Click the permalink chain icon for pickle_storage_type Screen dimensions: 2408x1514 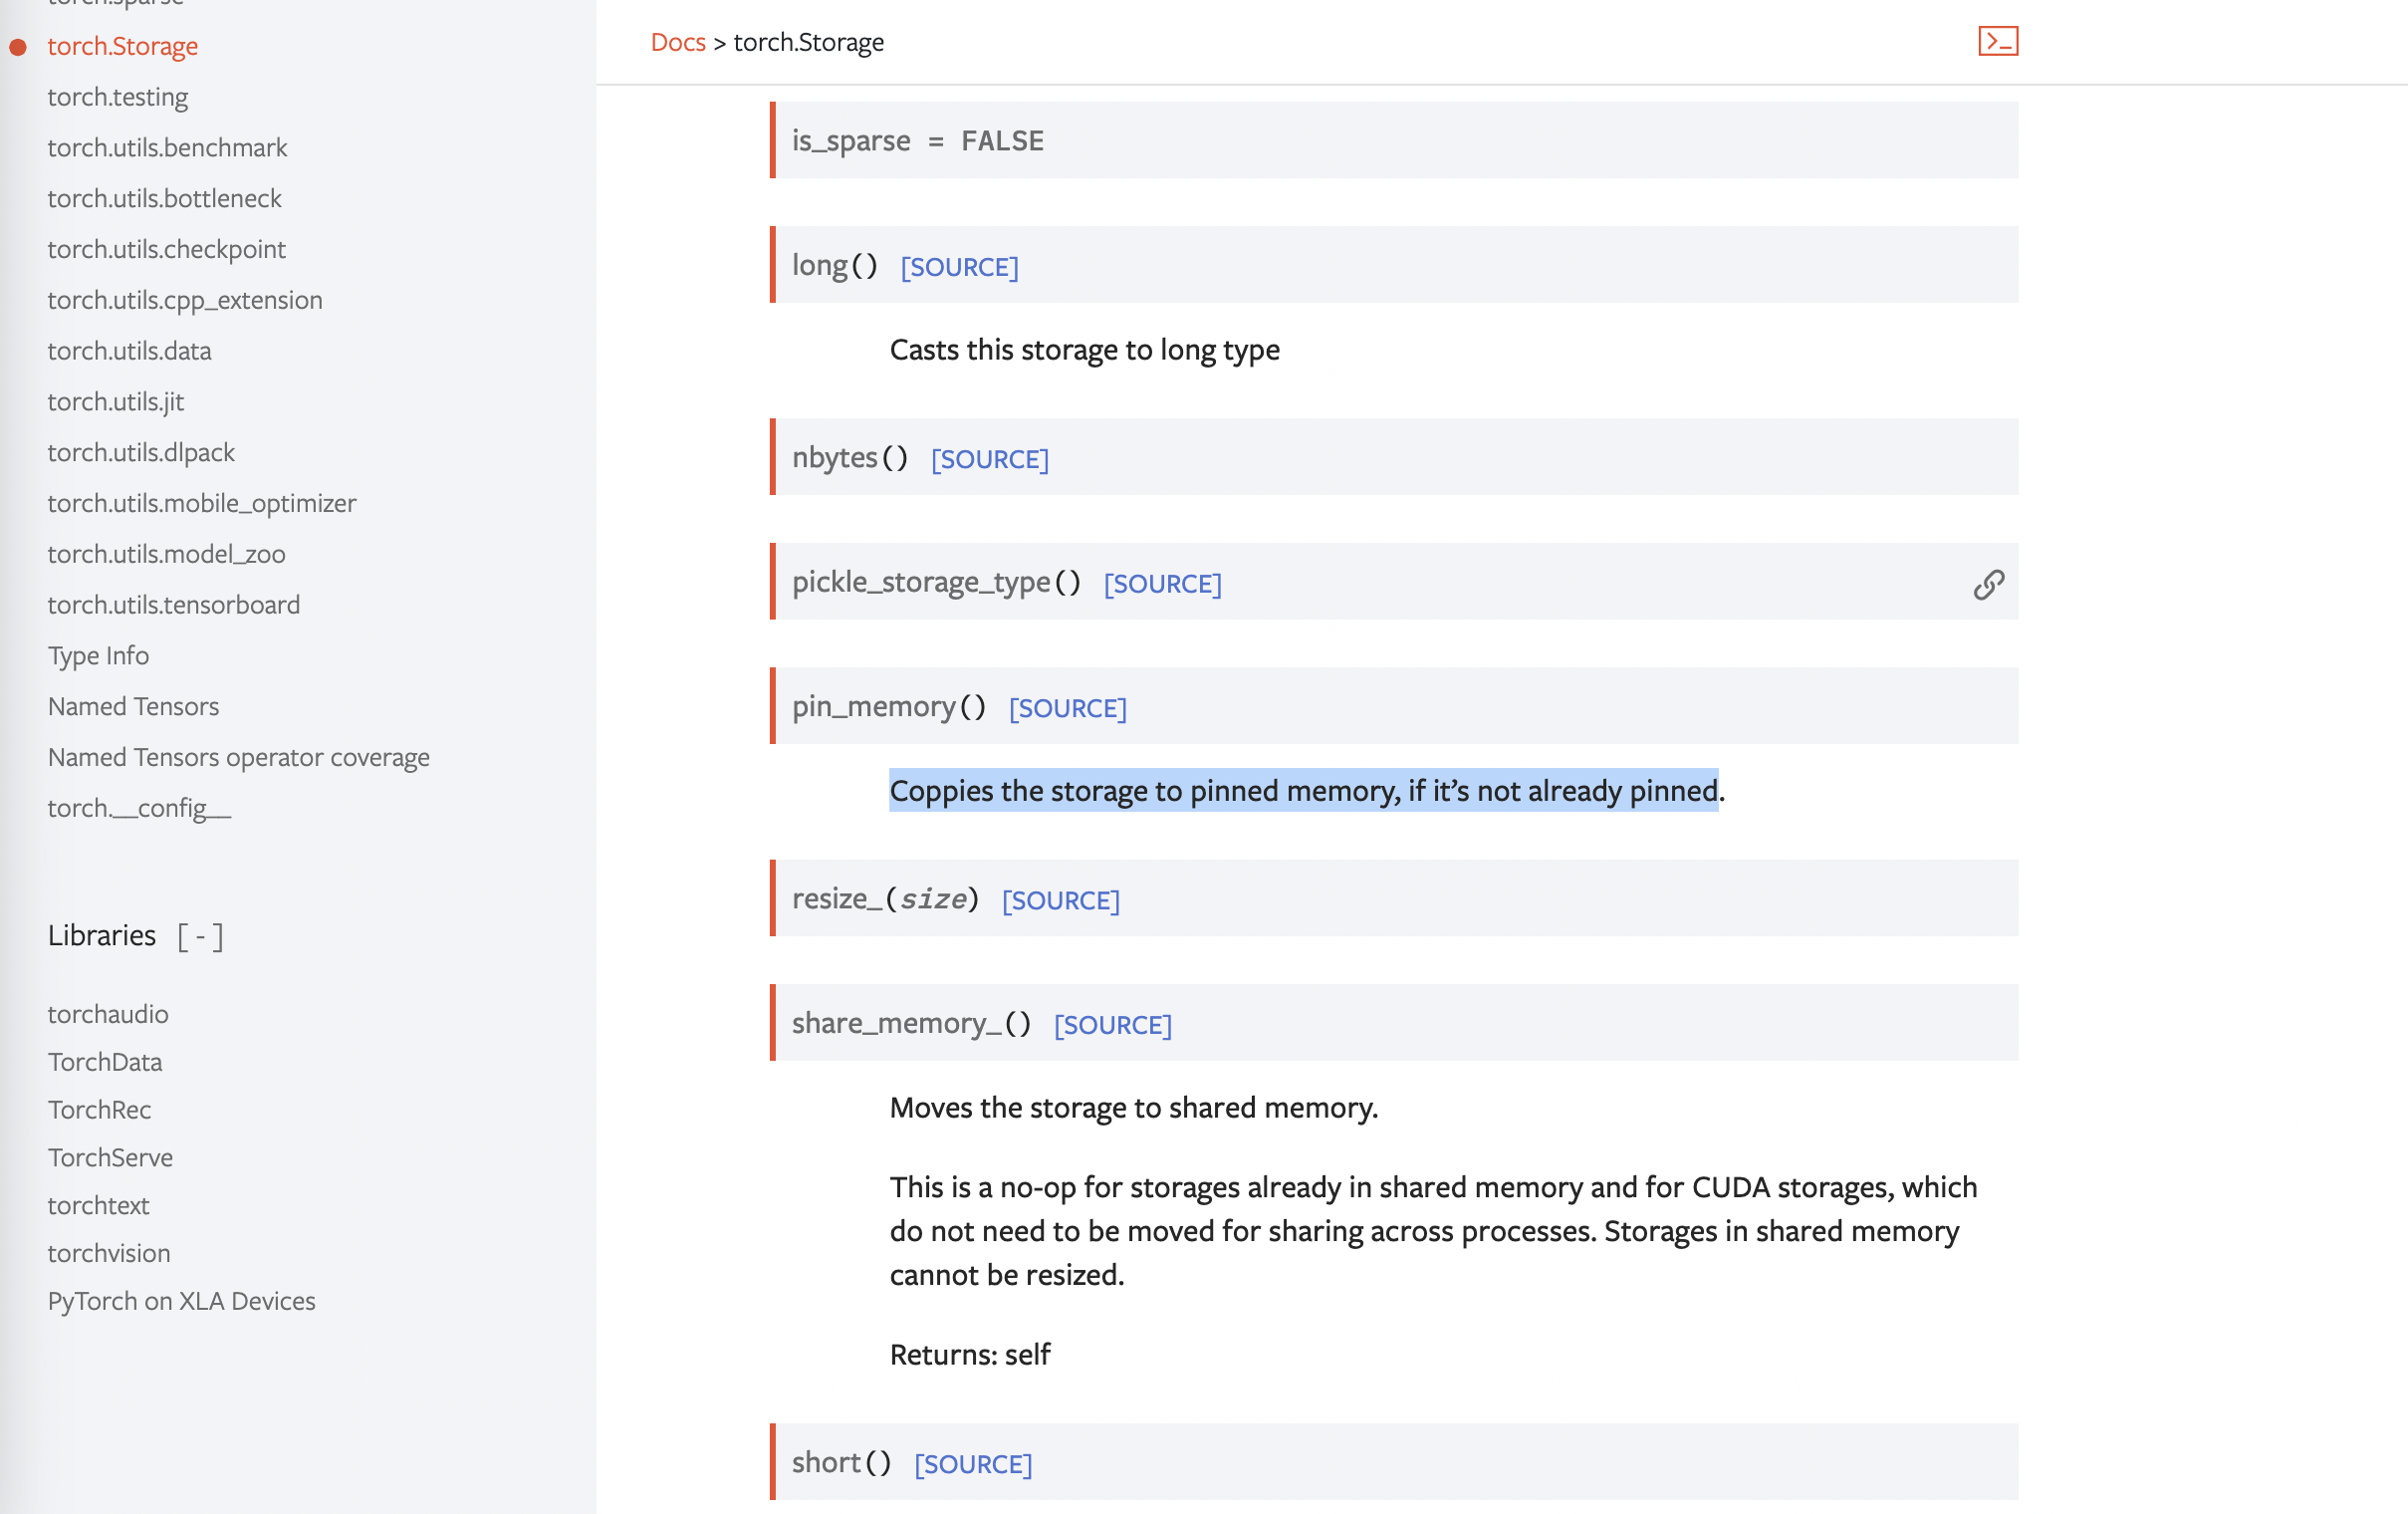(x=1988, y=584)
